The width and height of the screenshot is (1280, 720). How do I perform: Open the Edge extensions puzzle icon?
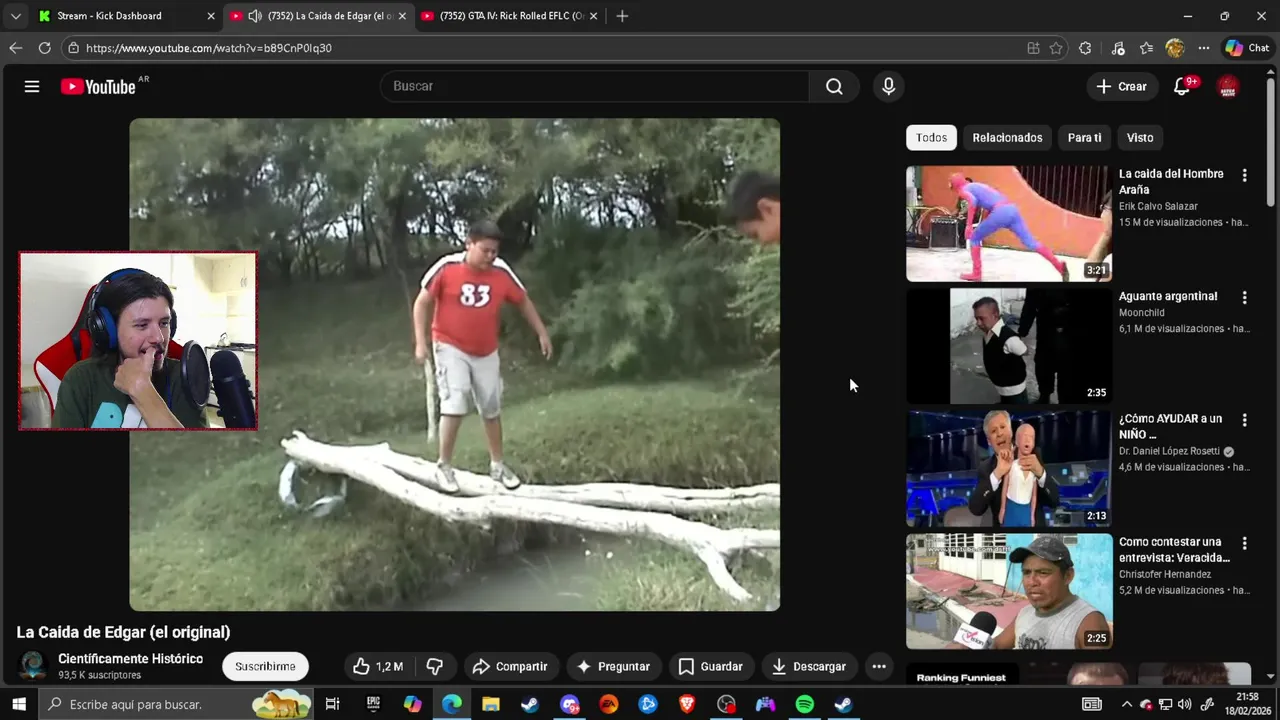coord(1085,48)
